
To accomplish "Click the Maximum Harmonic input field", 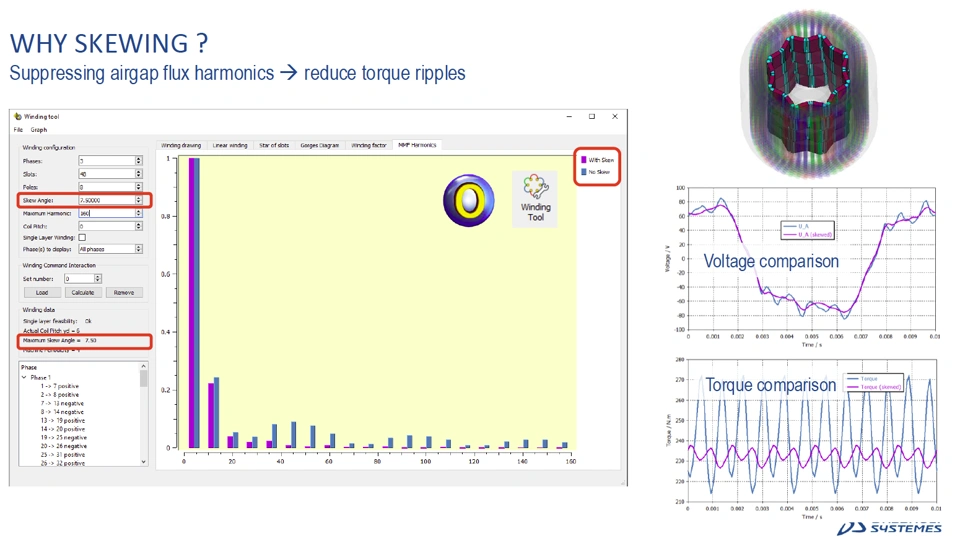I will pyautogui.click(x=107, y=213).
